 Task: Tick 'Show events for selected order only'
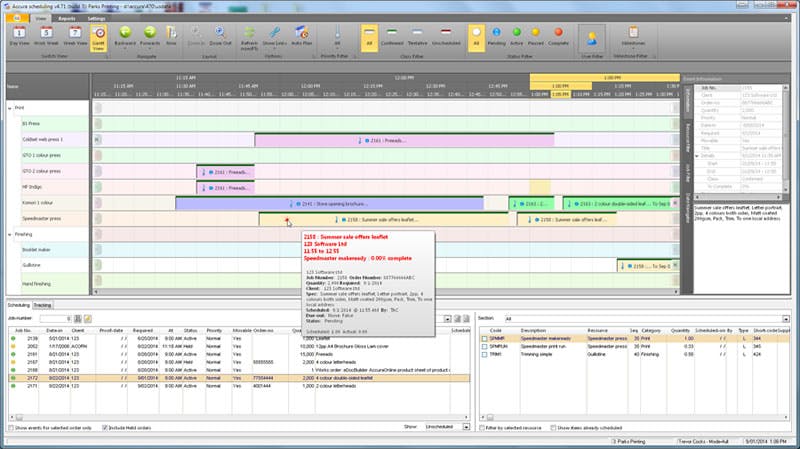tap(11, 428)
